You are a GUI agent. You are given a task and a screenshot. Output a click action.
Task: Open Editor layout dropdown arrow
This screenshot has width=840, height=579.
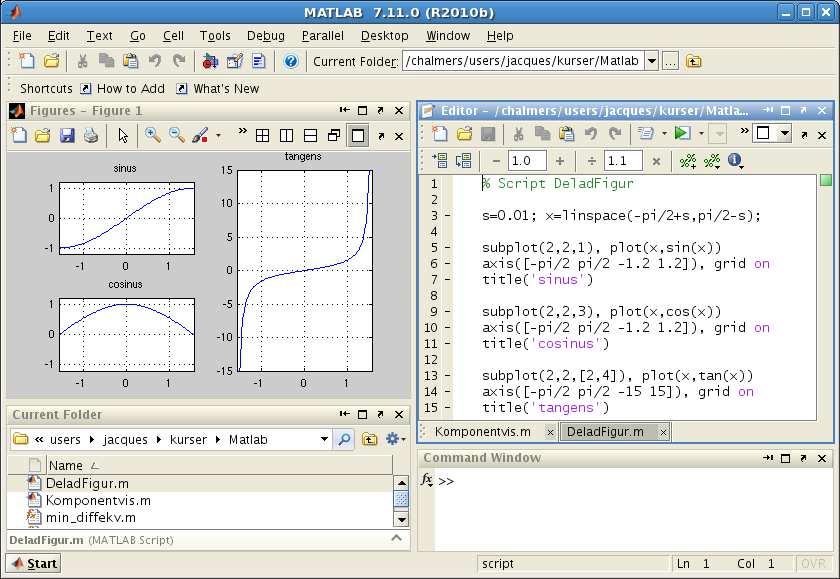click(785, 133)
